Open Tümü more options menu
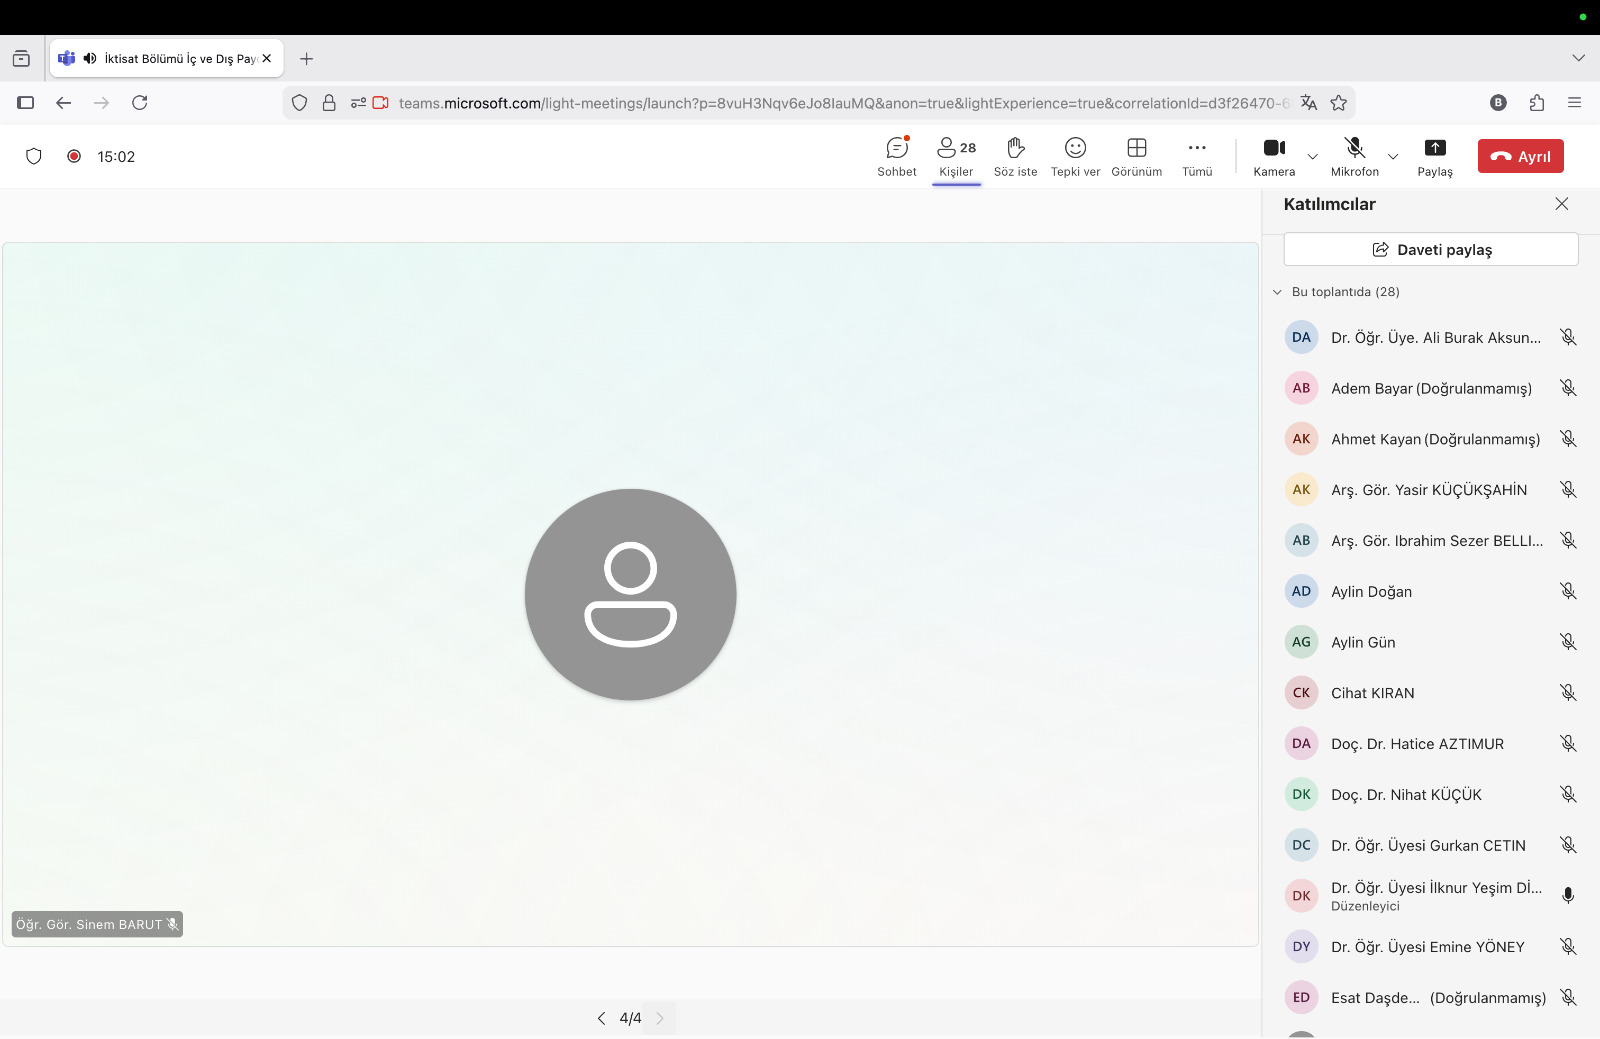Screen dimensions: 1600x1039 point(1197,156)
